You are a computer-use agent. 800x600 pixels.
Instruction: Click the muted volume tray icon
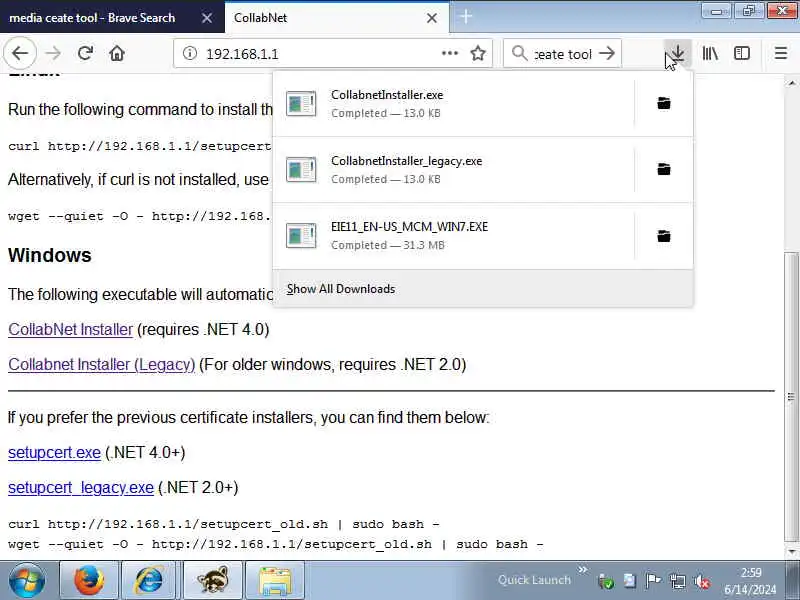(x=702, y=581)
